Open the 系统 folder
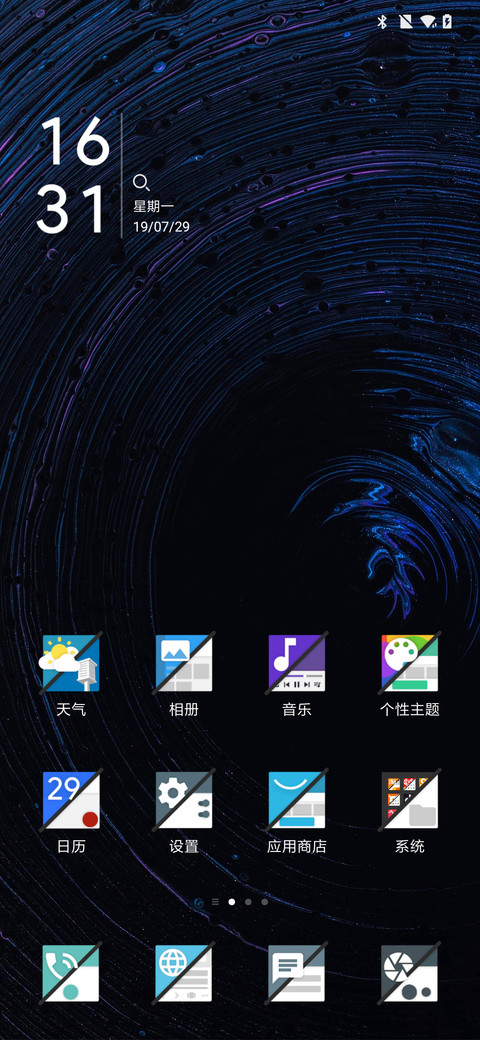Image resolution: width=480 pixels, height=1040 pixels. pyautogui.click(x=409, y=801)
